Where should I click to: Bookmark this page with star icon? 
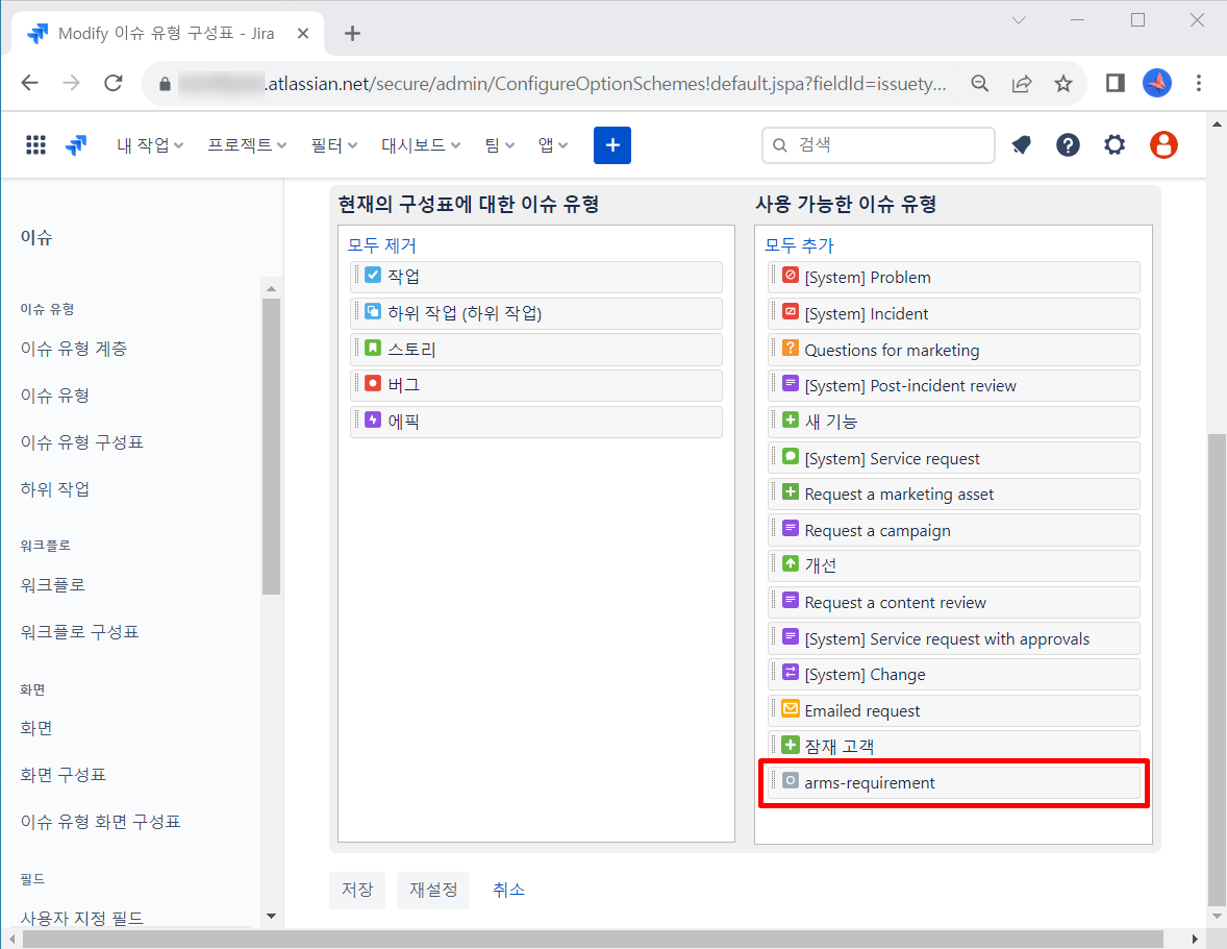pos(1063,83)
